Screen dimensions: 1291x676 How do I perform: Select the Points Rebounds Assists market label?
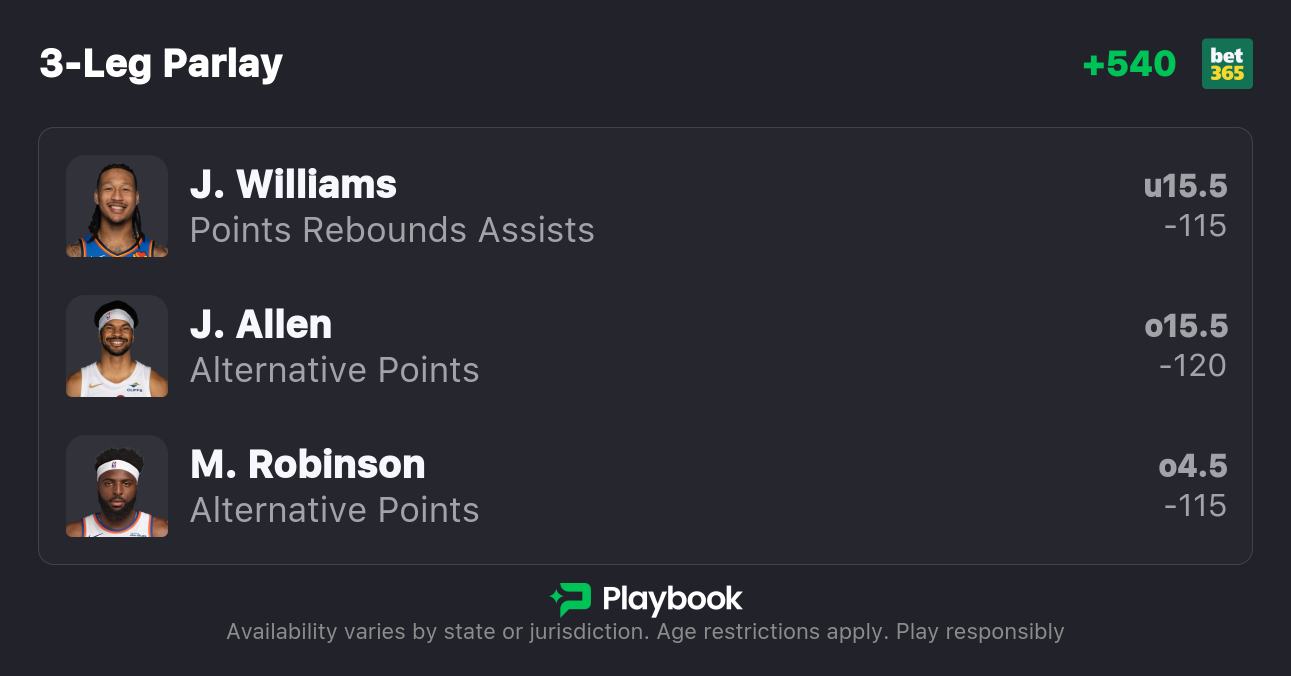coord(392,230)
